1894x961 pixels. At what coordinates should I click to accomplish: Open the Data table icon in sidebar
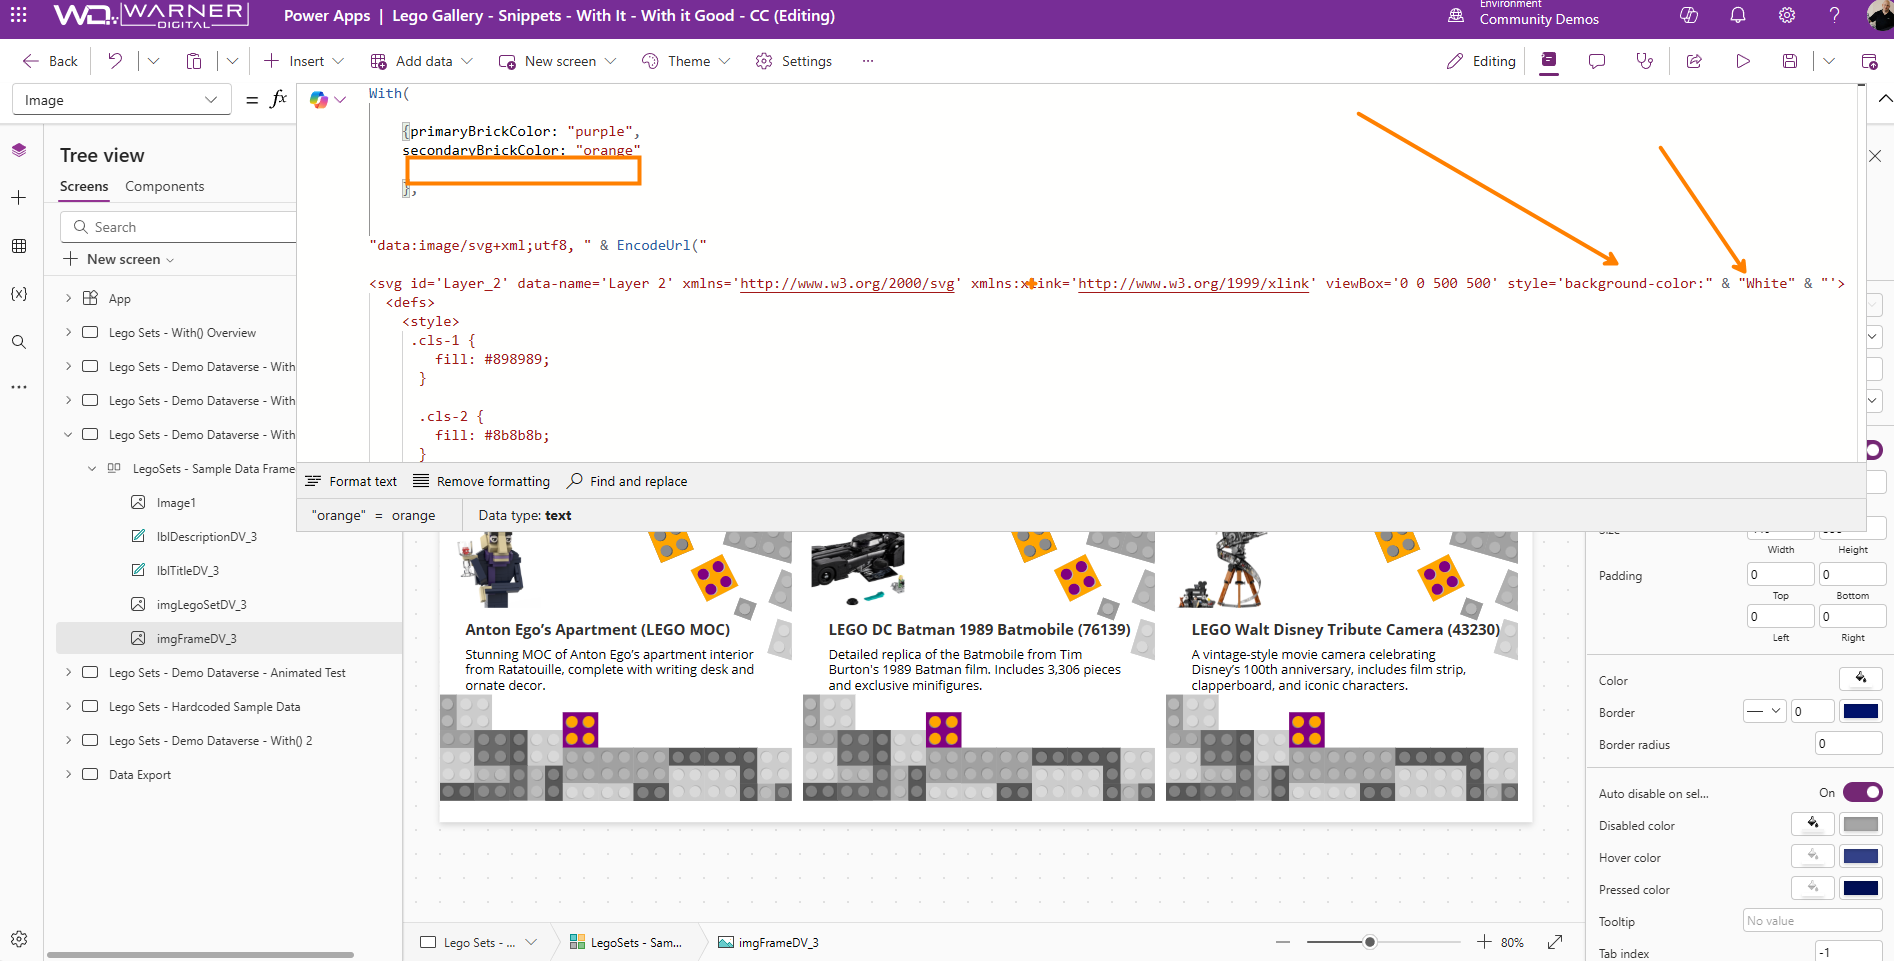tap(19, 246)
